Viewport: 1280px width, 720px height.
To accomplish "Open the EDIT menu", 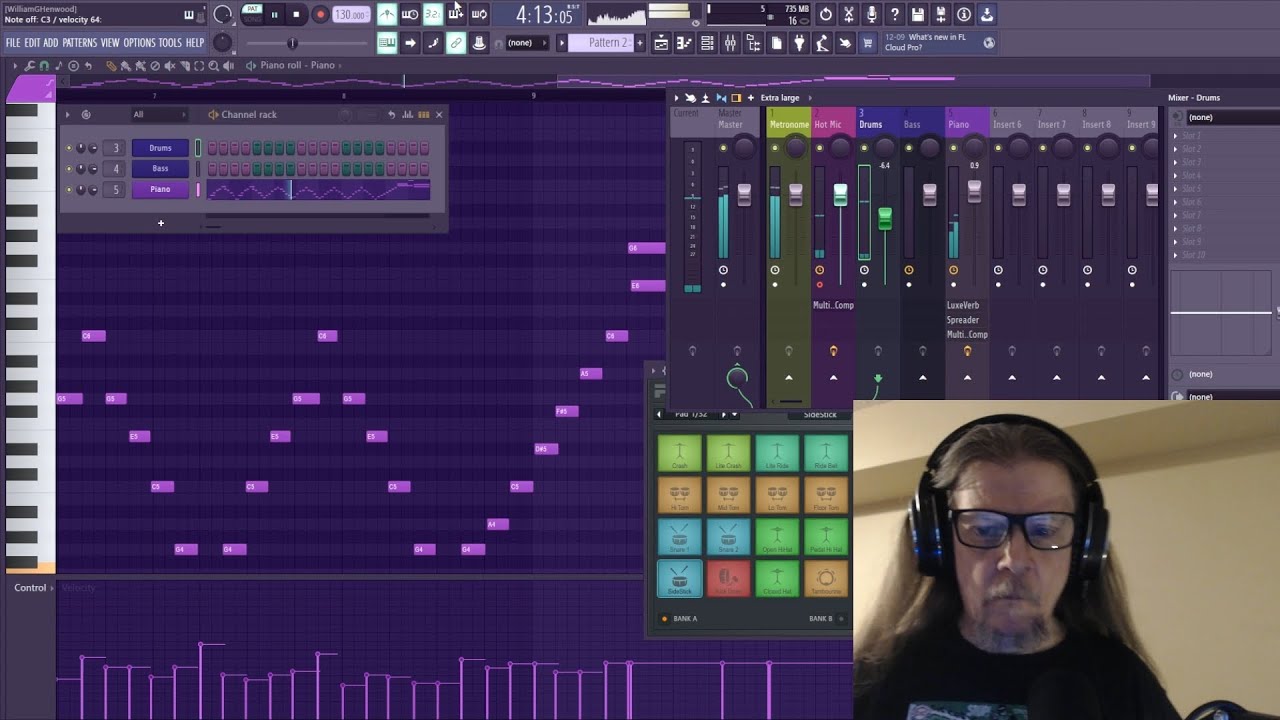I will pyautogui.click(x=32, y=43).
